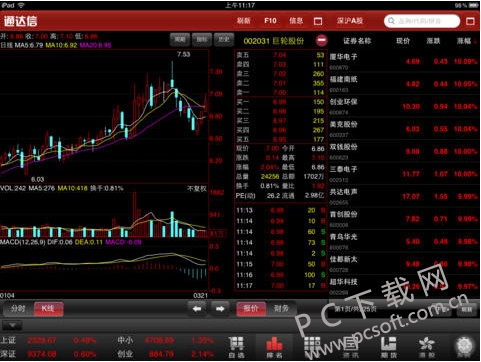Select the 厦华电子 row in the list
Image resolution: width=481 pixels, height=362 pixels.
click(x=404, y=61)
